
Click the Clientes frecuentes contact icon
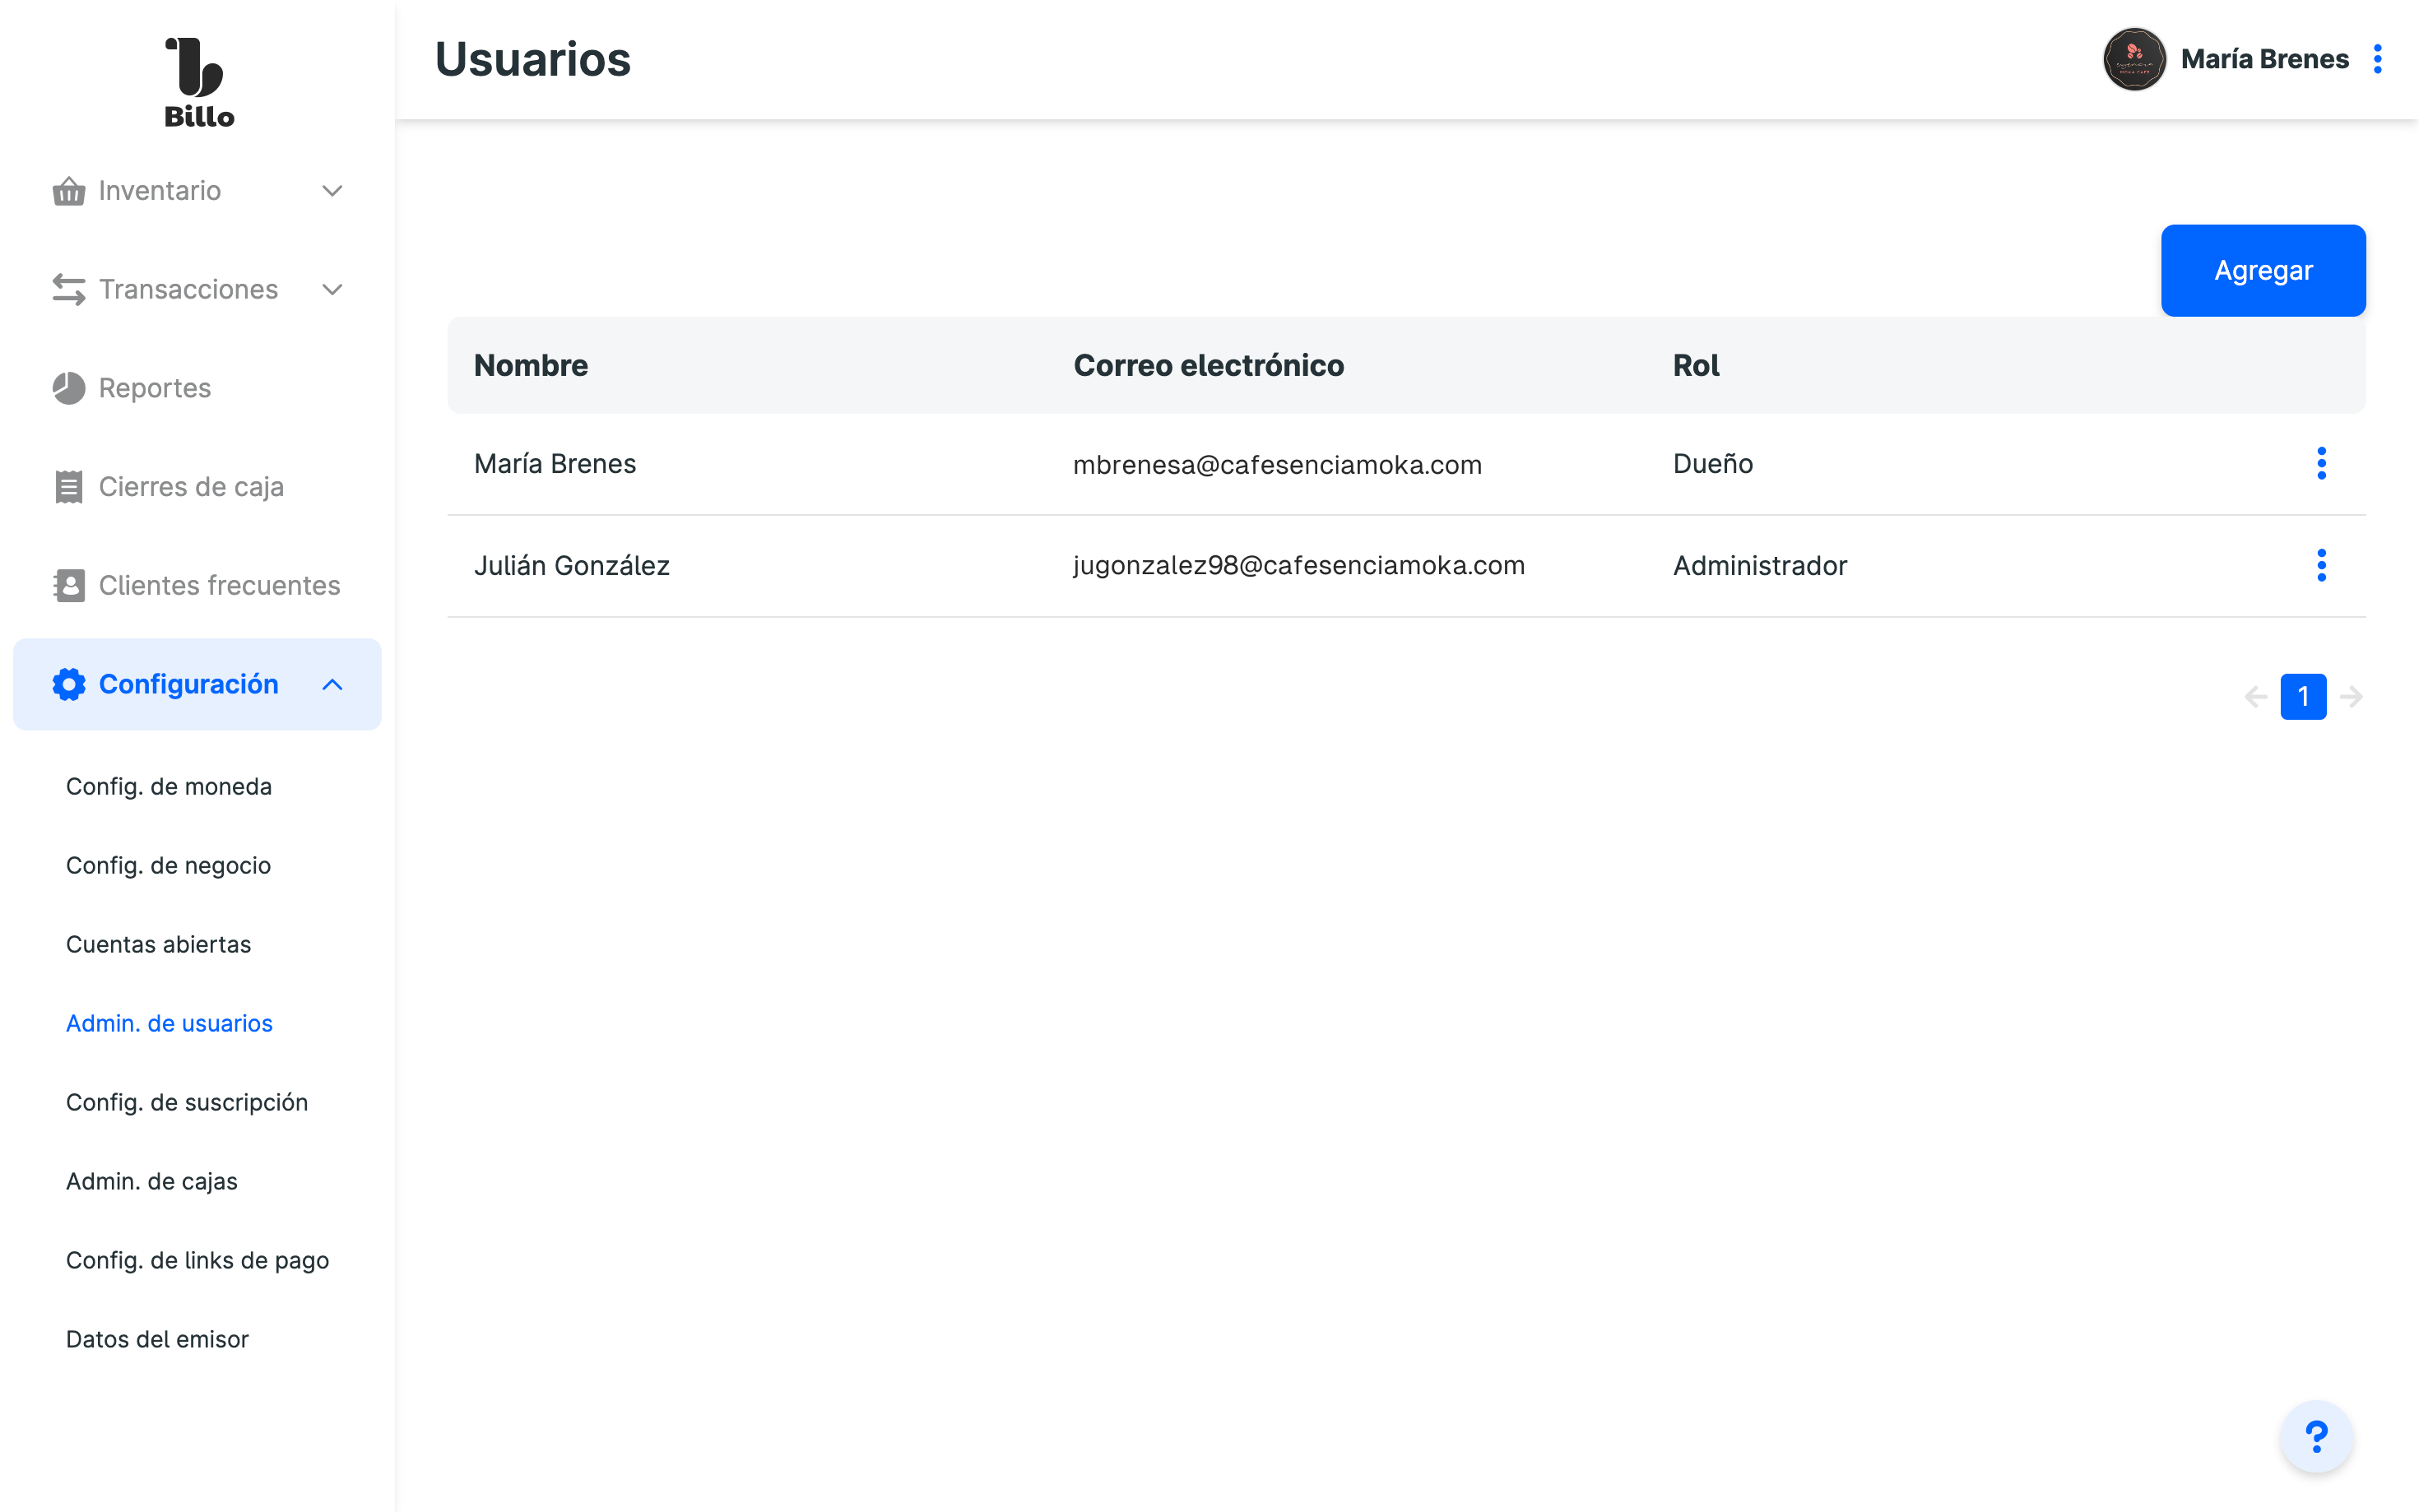(68, 586)
